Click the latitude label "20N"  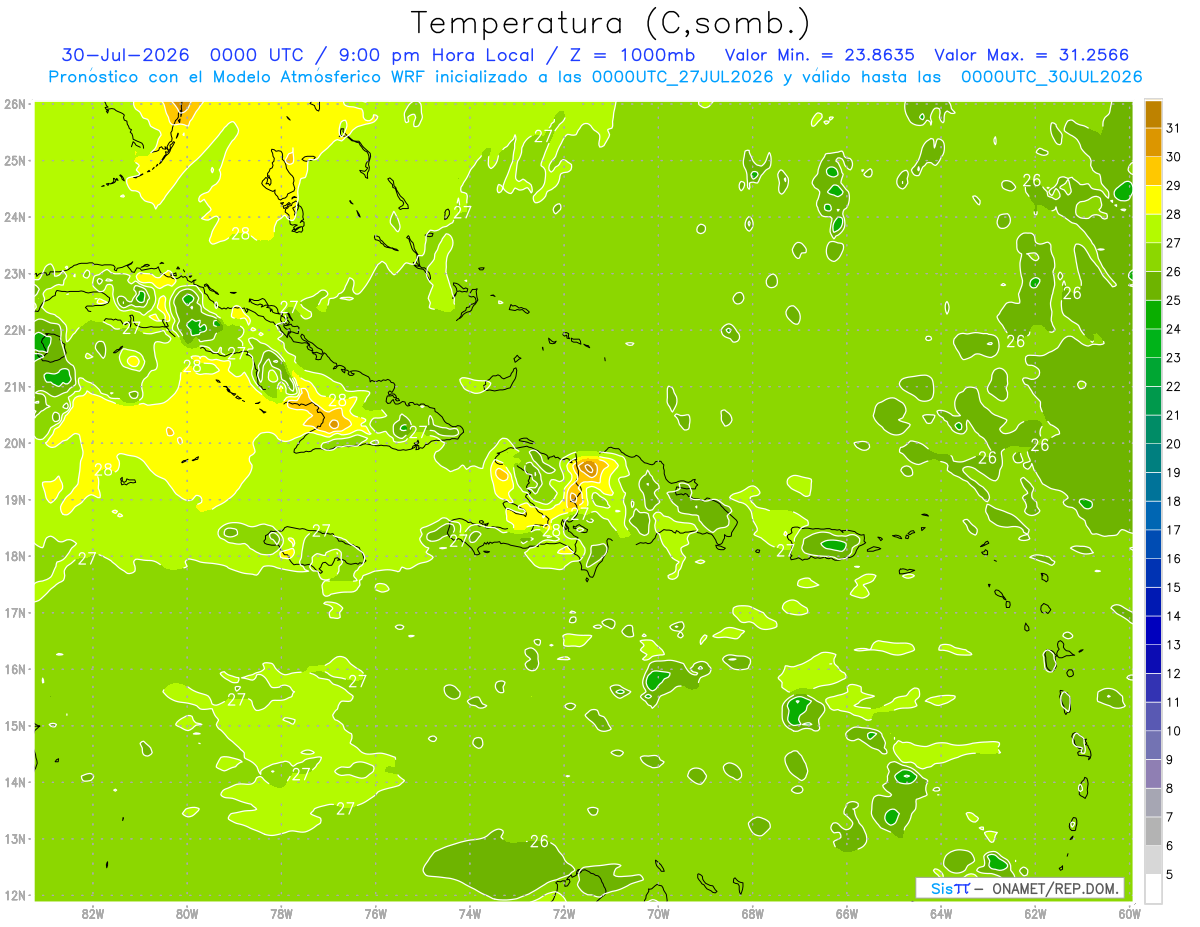click(15, 443)
